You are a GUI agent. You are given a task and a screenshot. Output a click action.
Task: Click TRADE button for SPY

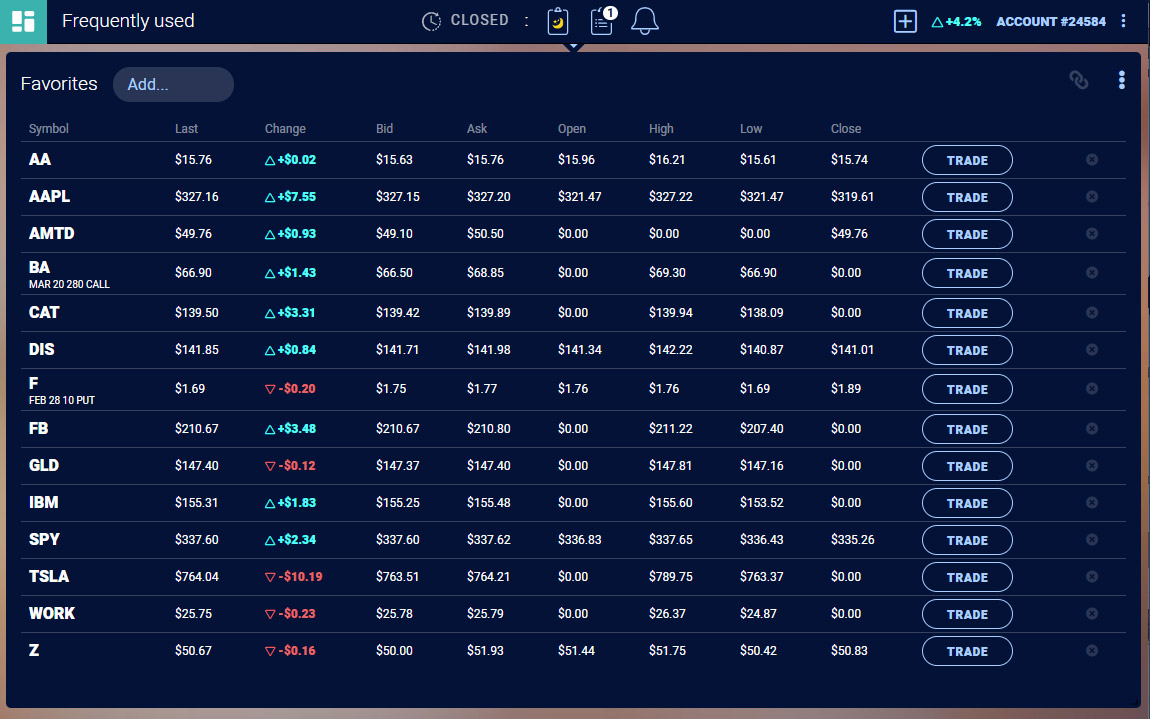click(x=967, y=540)
